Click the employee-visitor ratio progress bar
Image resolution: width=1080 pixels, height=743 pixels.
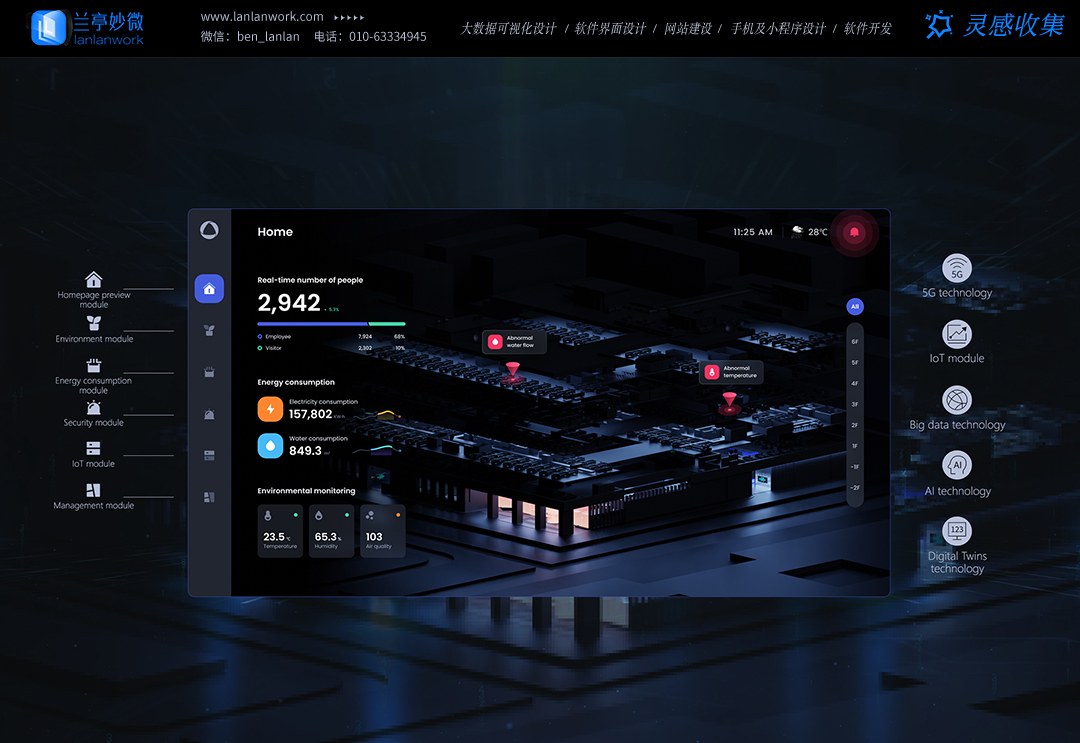(x=331, y=324)
